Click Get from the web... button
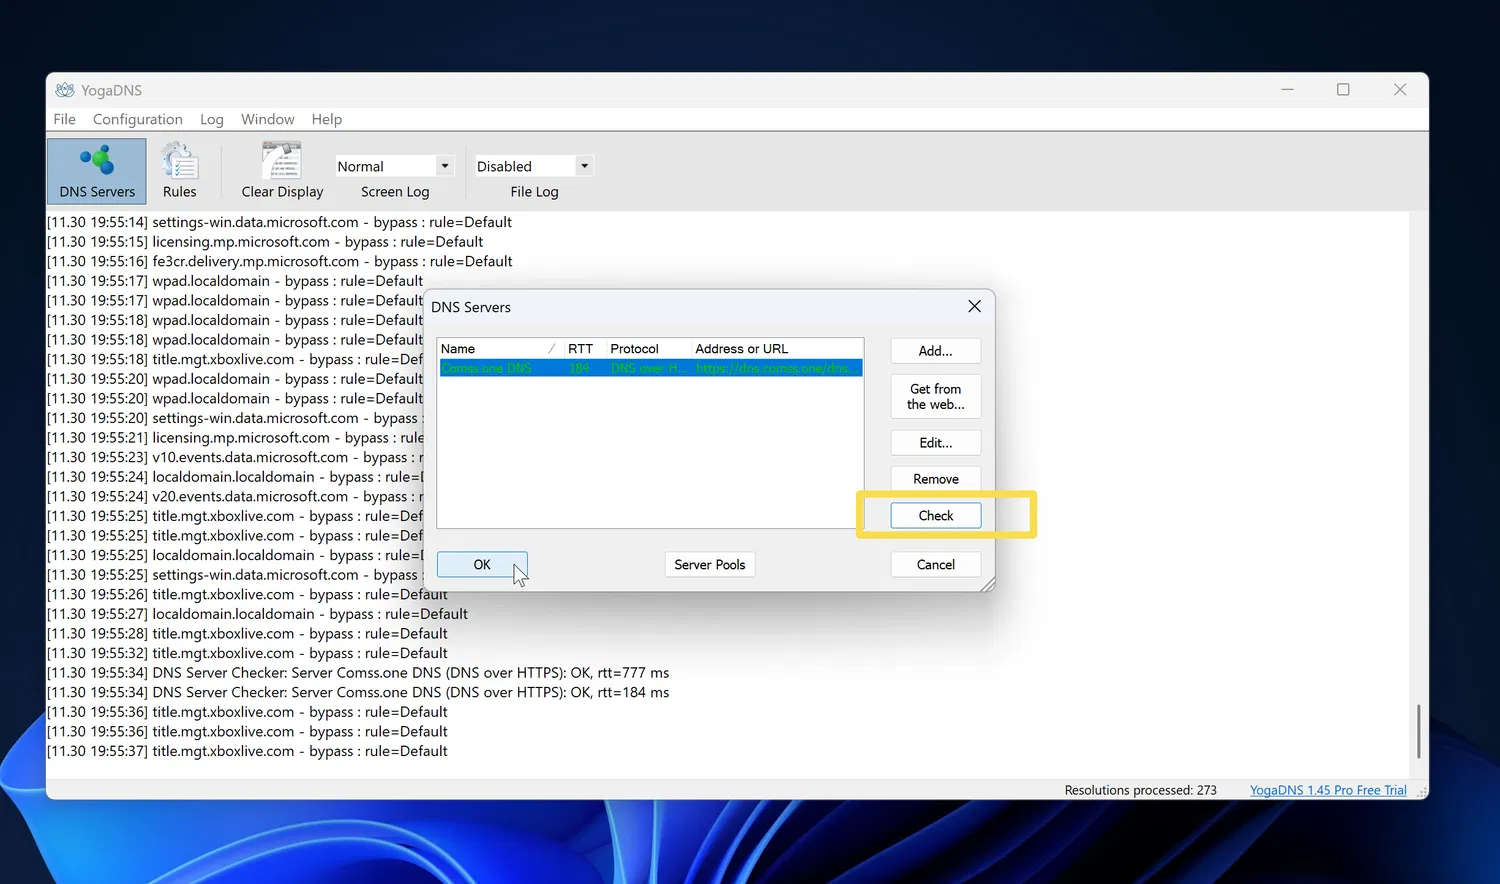The image size is (1500, 884). click(936, 397)
